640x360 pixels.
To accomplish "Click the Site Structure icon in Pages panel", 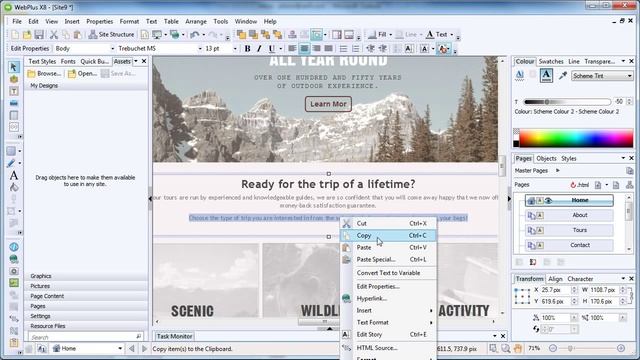I will tap(629, 185).
